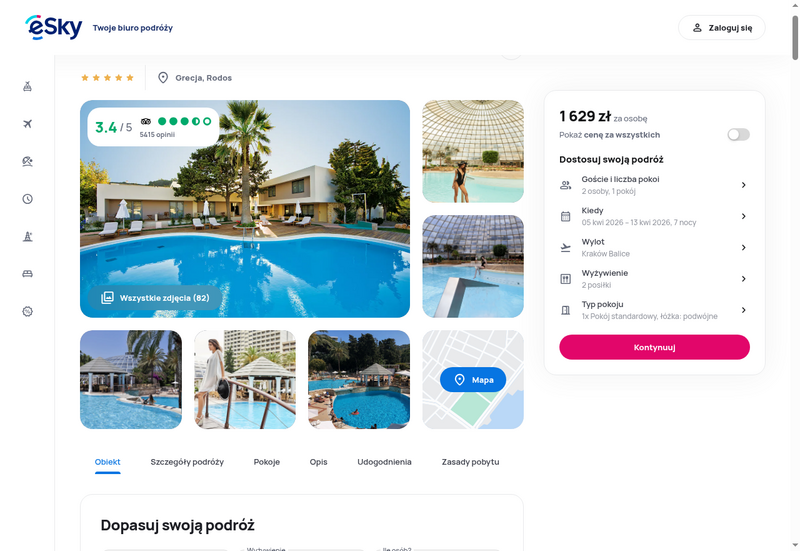This screenshot has height=551, width=800.
Task: Click Zaloguj się button
Action: [x=721, y=28]
